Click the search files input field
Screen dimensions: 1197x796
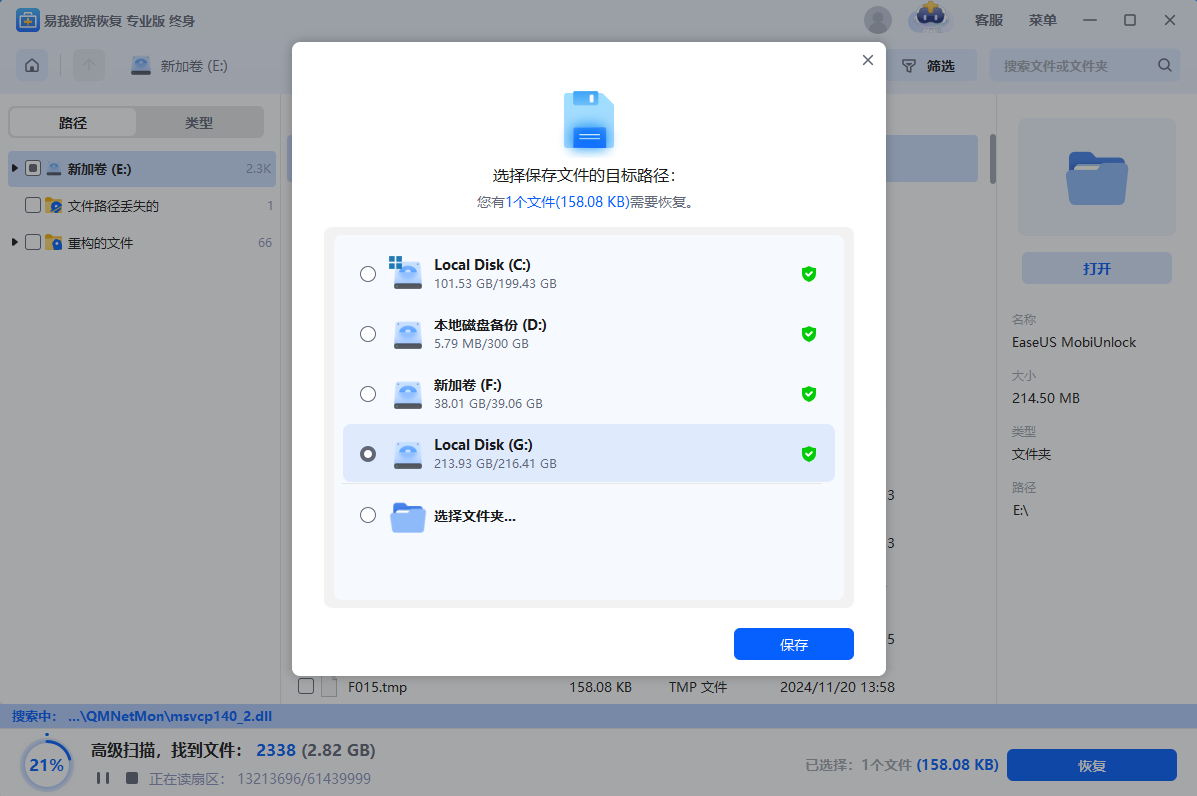1075,66
